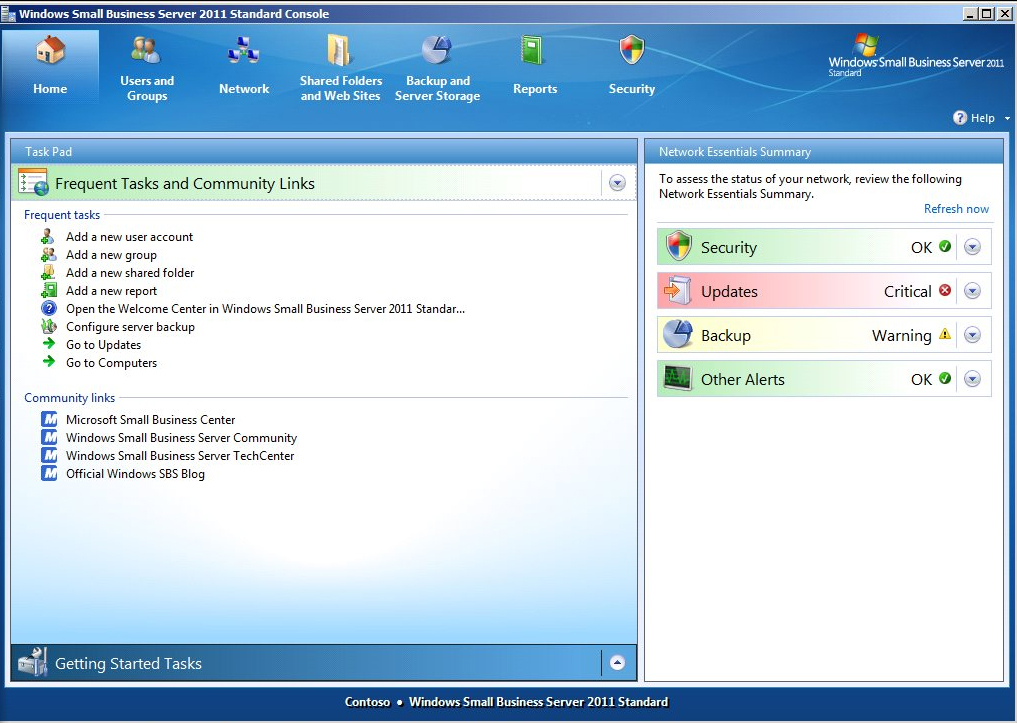The height and width of the screenshot is (723, 1017).
Task: Click the Help question mark icon
Action: click(960, 118)
